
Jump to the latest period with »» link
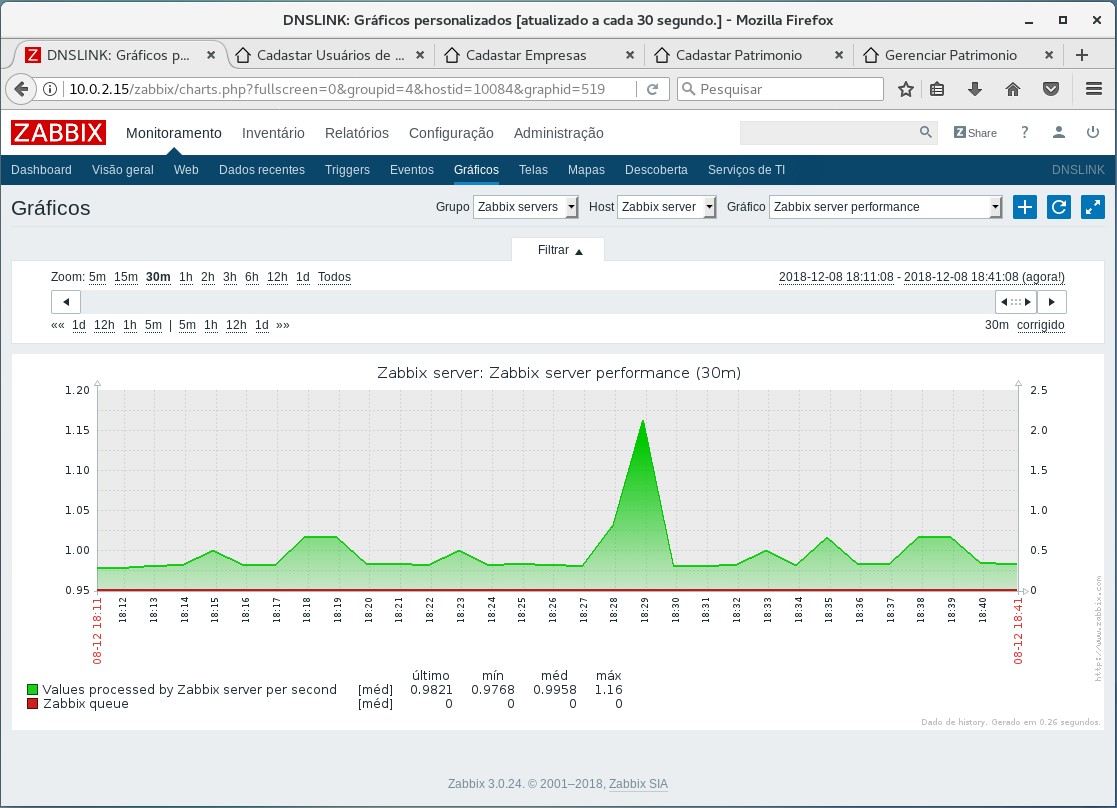[283, 325]
